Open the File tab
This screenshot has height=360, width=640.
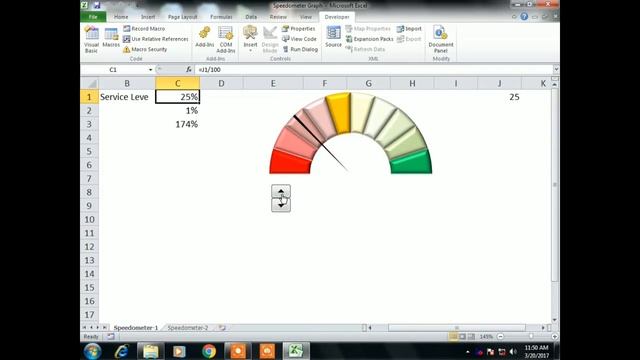(x=93, y=17)
